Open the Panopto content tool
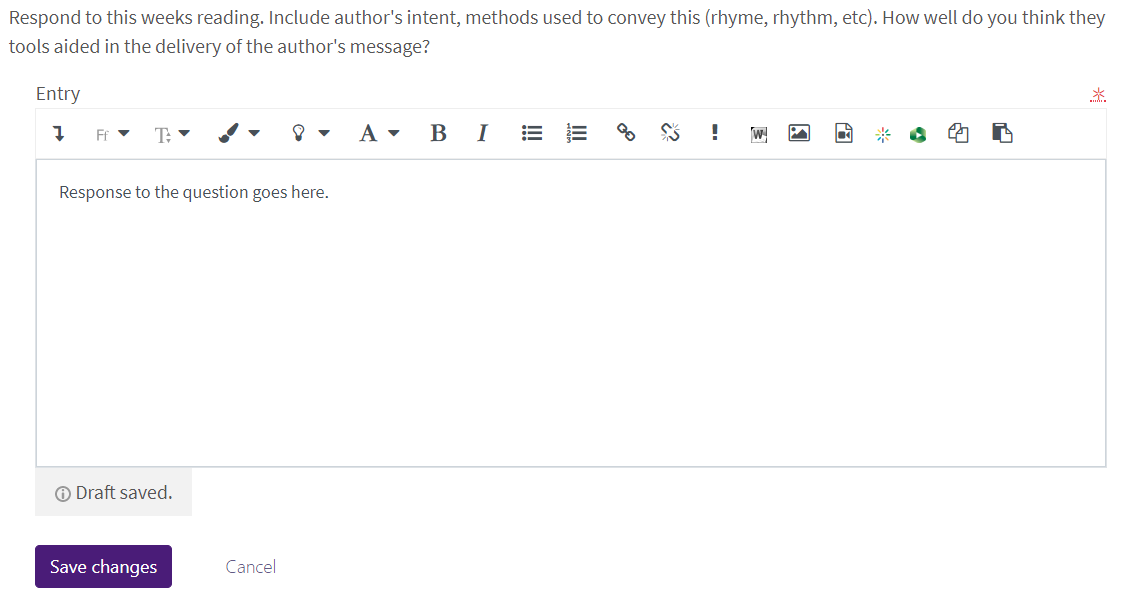The image size is (1140, 602). [917, 132]
